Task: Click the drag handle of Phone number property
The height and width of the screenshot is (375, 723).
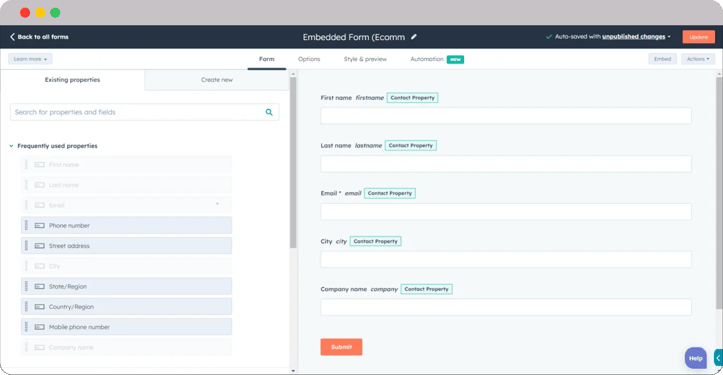Action: pyautogui.click(x=26, y=226)
